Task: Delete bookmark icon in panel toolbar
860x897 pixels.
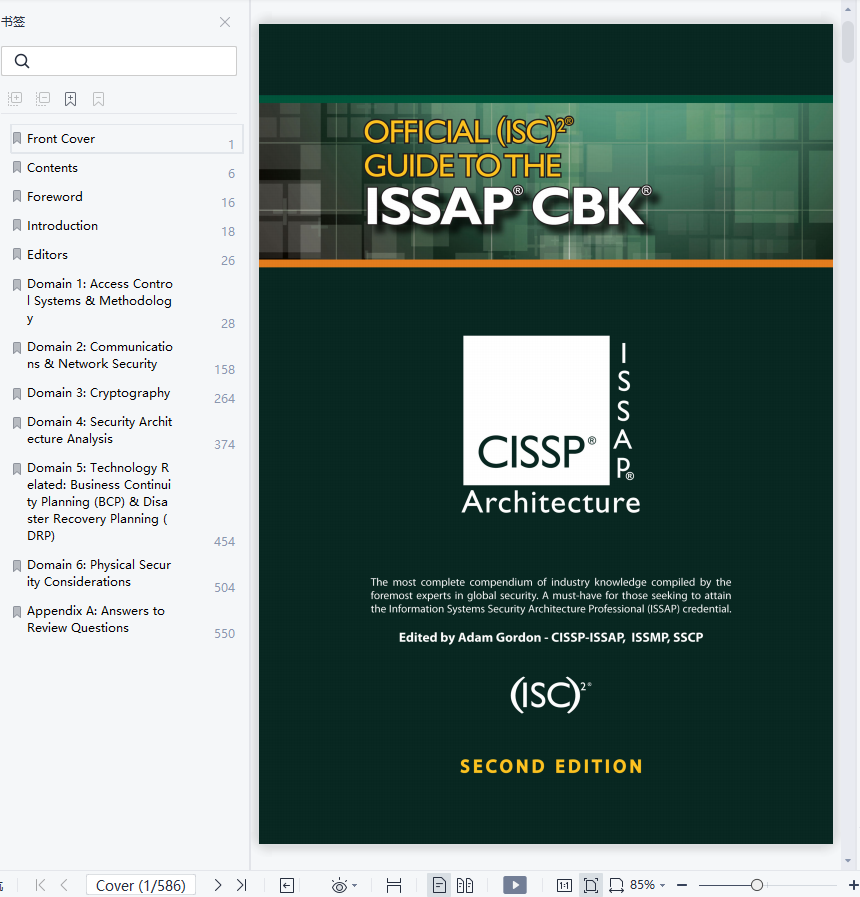Action: point(98,99)
